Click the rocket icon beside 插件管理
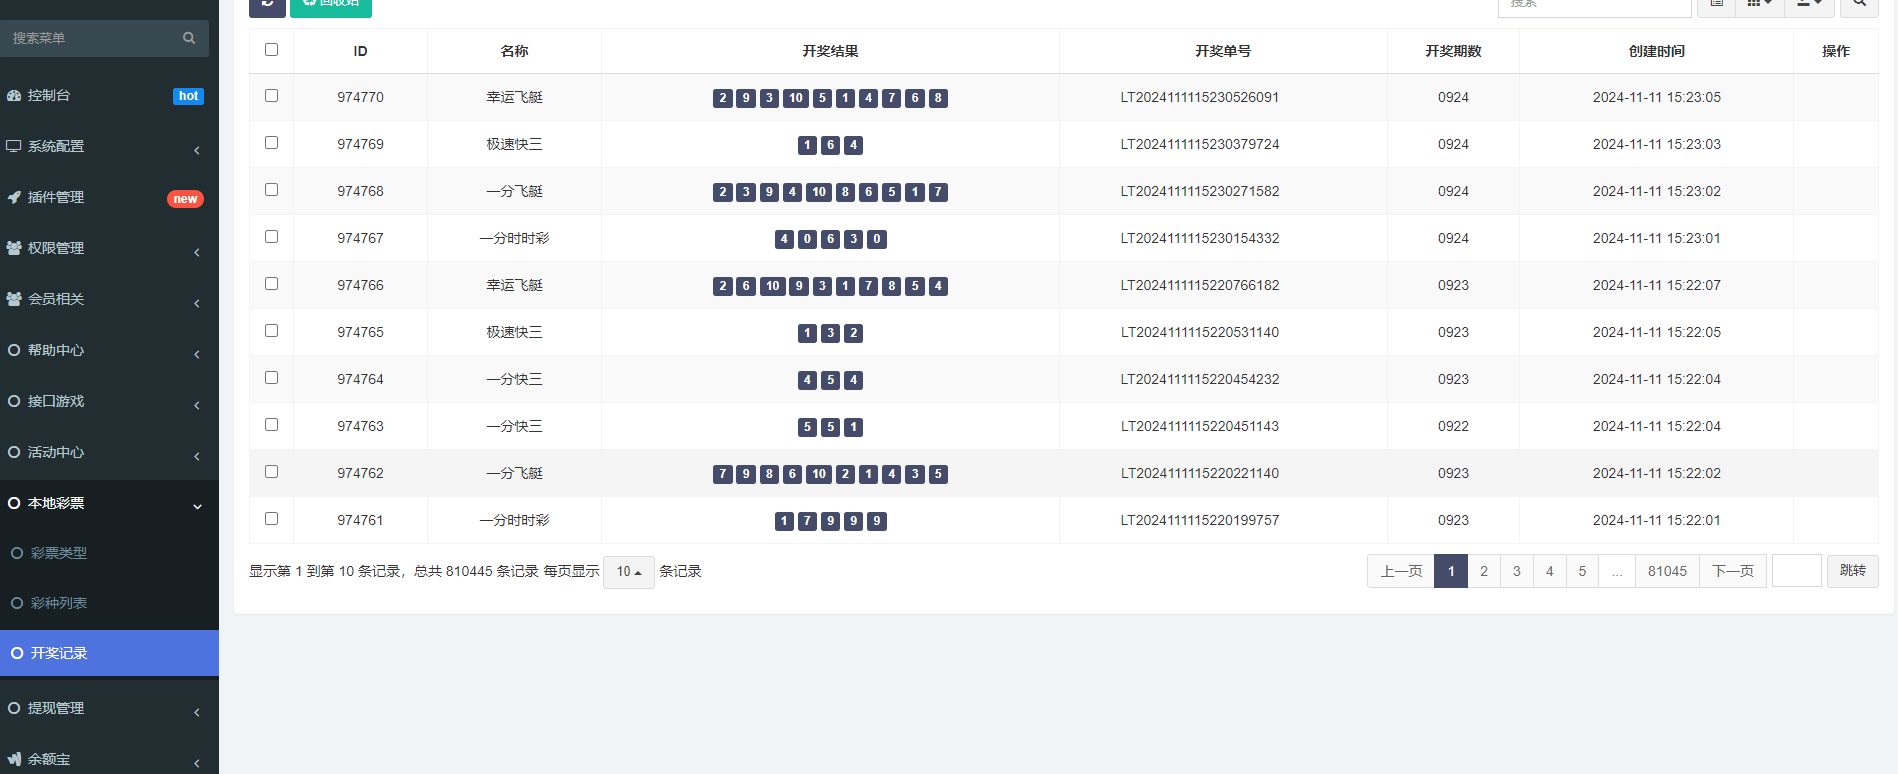Screen dimensions: 1898x774 [14, 198]
